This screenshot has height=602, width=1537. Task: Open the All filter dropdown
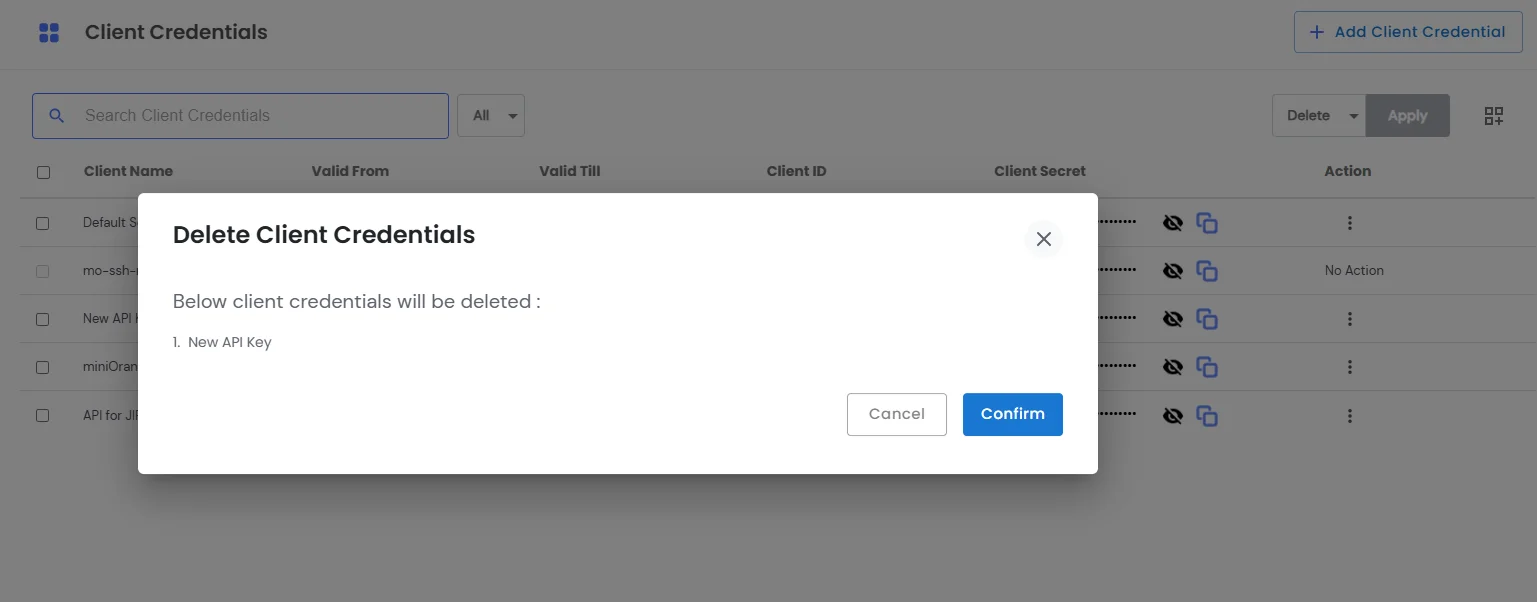491,115
